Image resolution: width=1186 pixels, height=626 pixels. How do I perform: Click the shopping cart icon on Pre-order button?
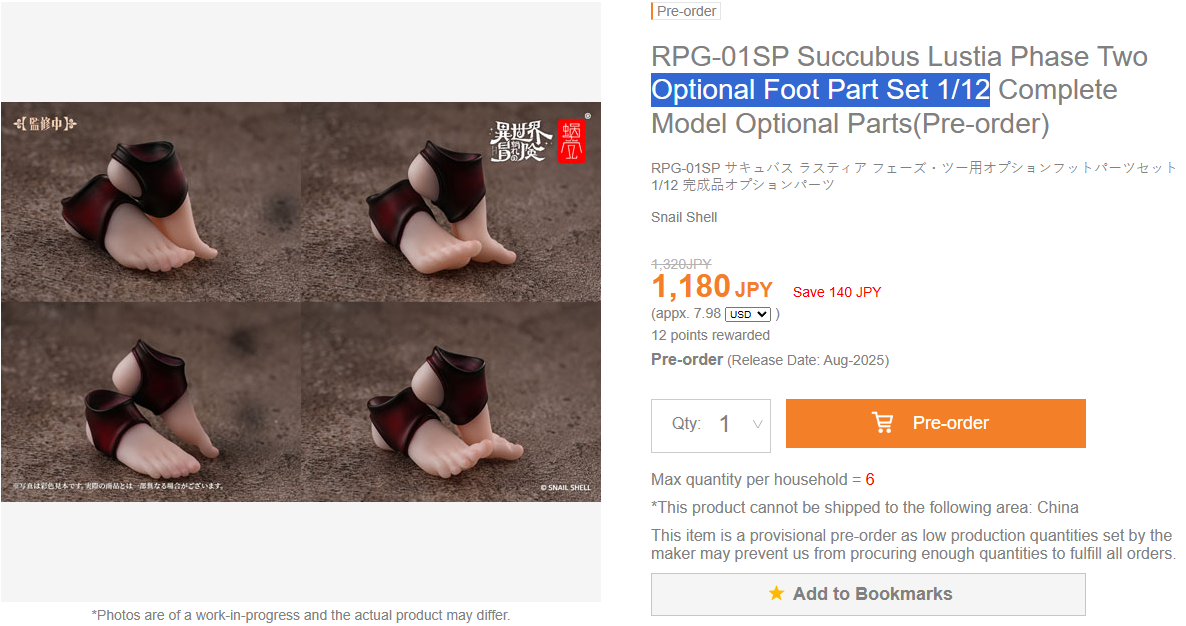882,423
